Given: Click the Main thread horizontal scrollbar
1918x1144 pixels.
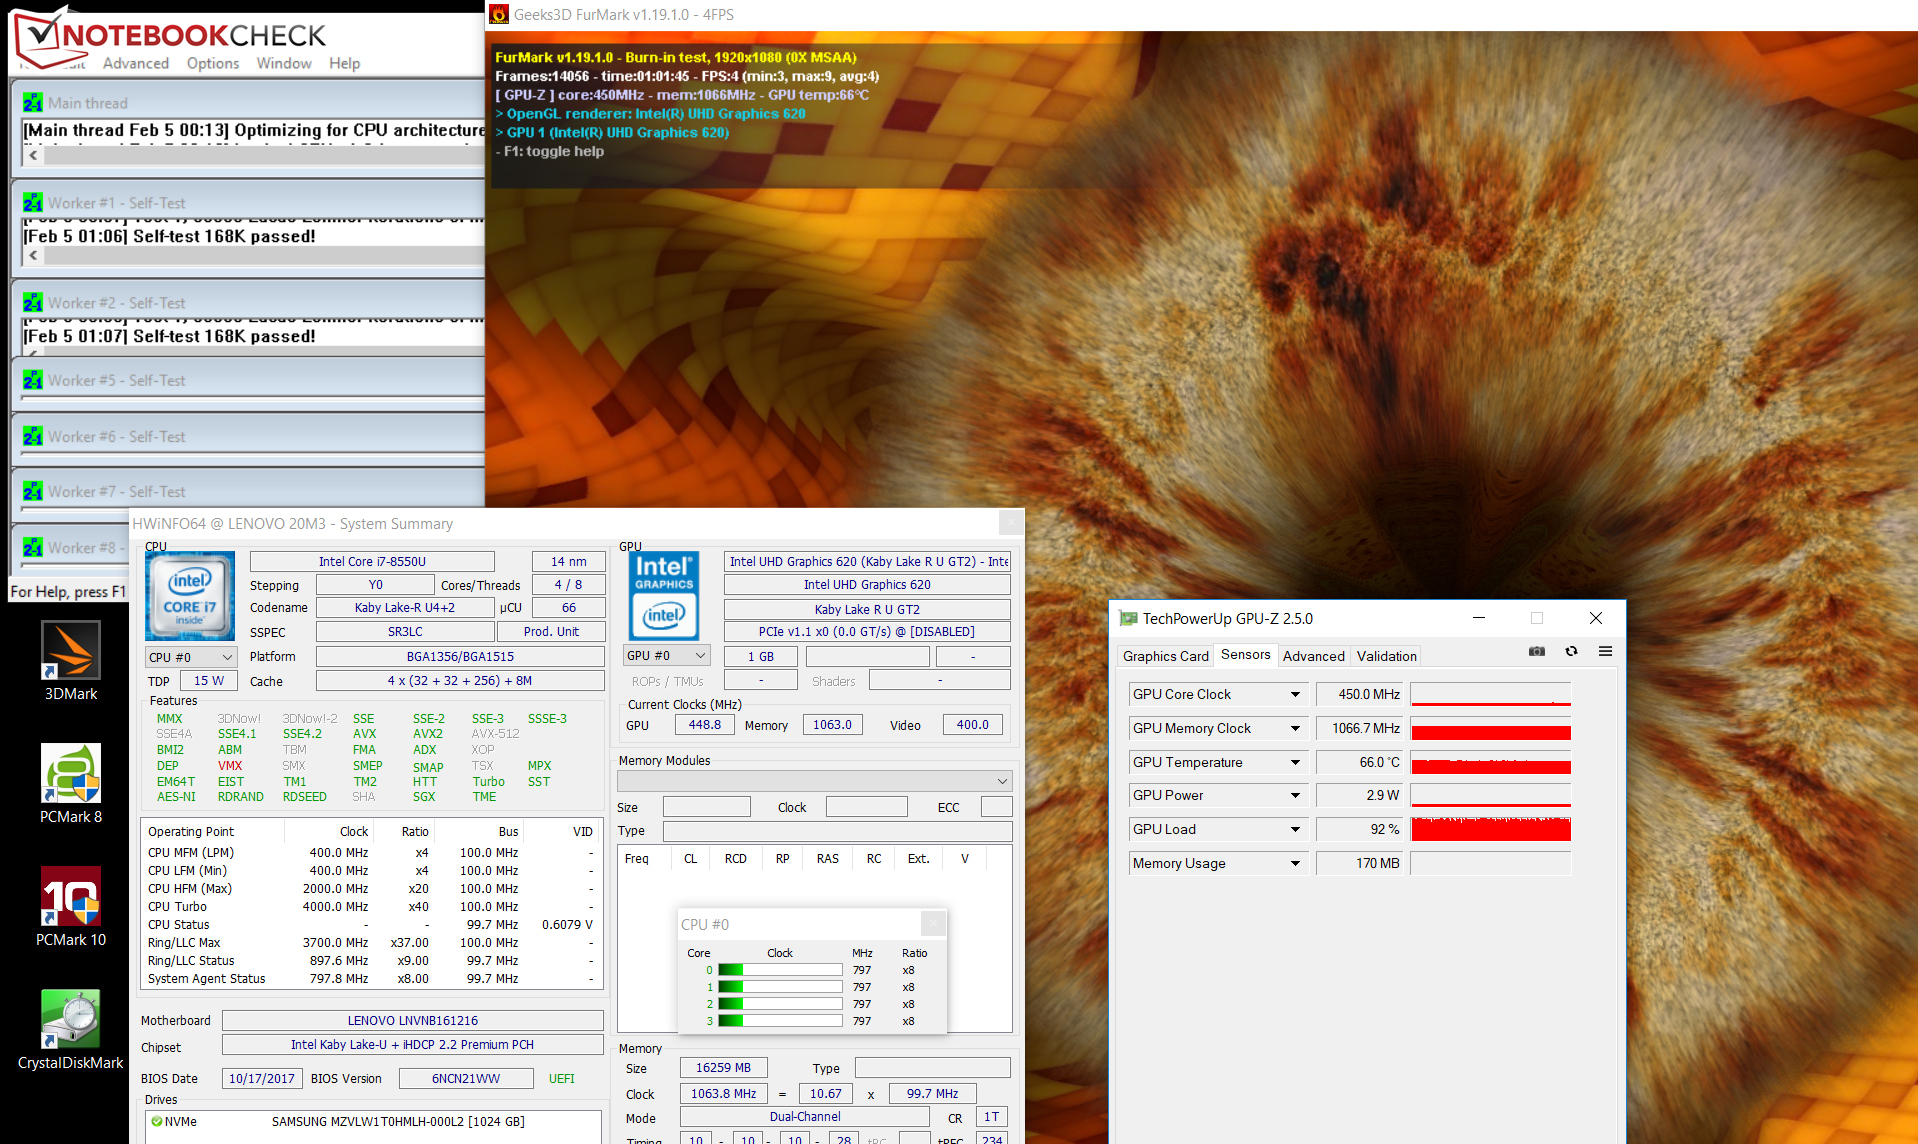Looking at the screenshot, I should click(254, 156).
